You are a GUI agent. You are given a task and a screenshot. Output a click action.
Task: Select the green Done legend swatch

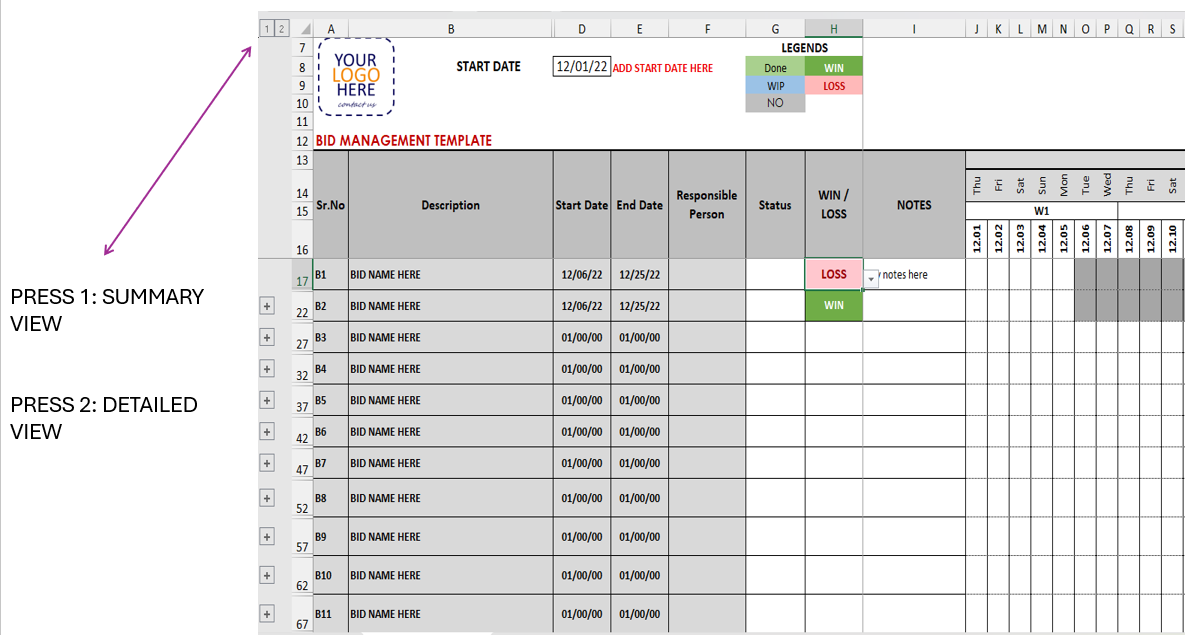point(774,67)
